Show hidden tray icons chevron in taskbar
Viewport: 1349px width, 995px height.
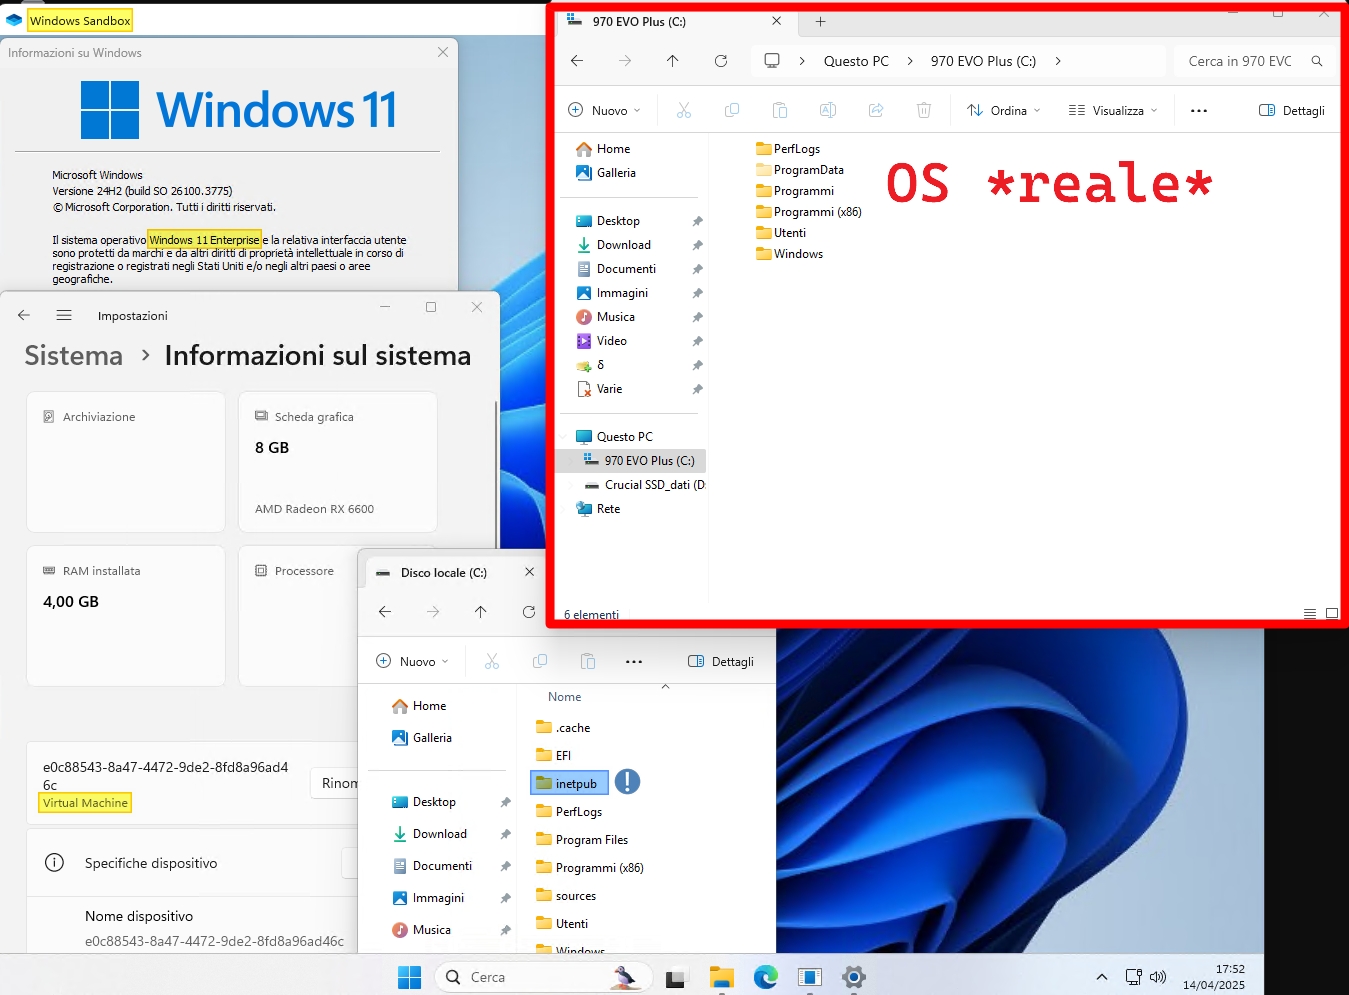click(1102, 977)
